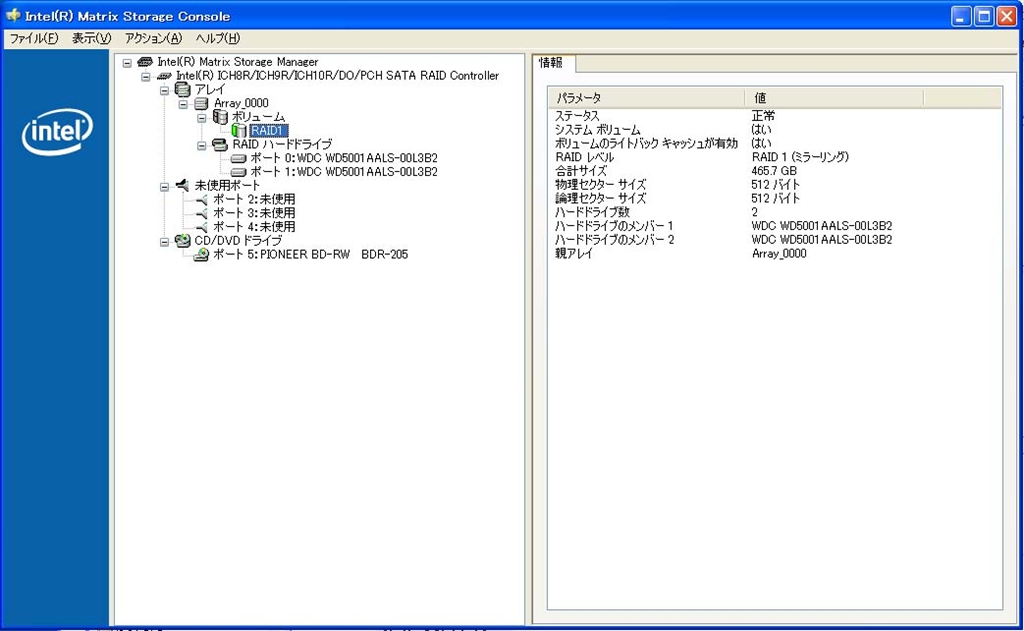Click the 合計サイズ parameter
The width and height of the screenshot is (1024, 631).
[x=581, y=170]
